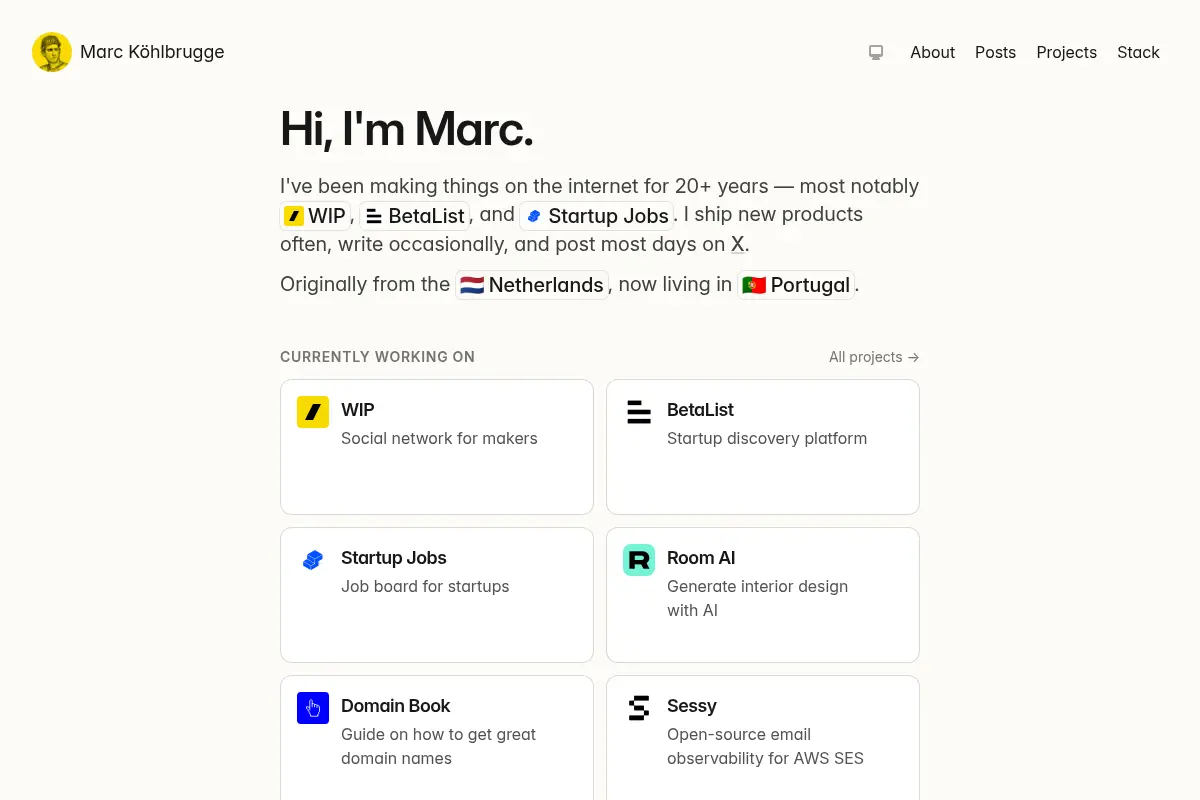Follow the inline WIP chip link

[x=315, y=215]
